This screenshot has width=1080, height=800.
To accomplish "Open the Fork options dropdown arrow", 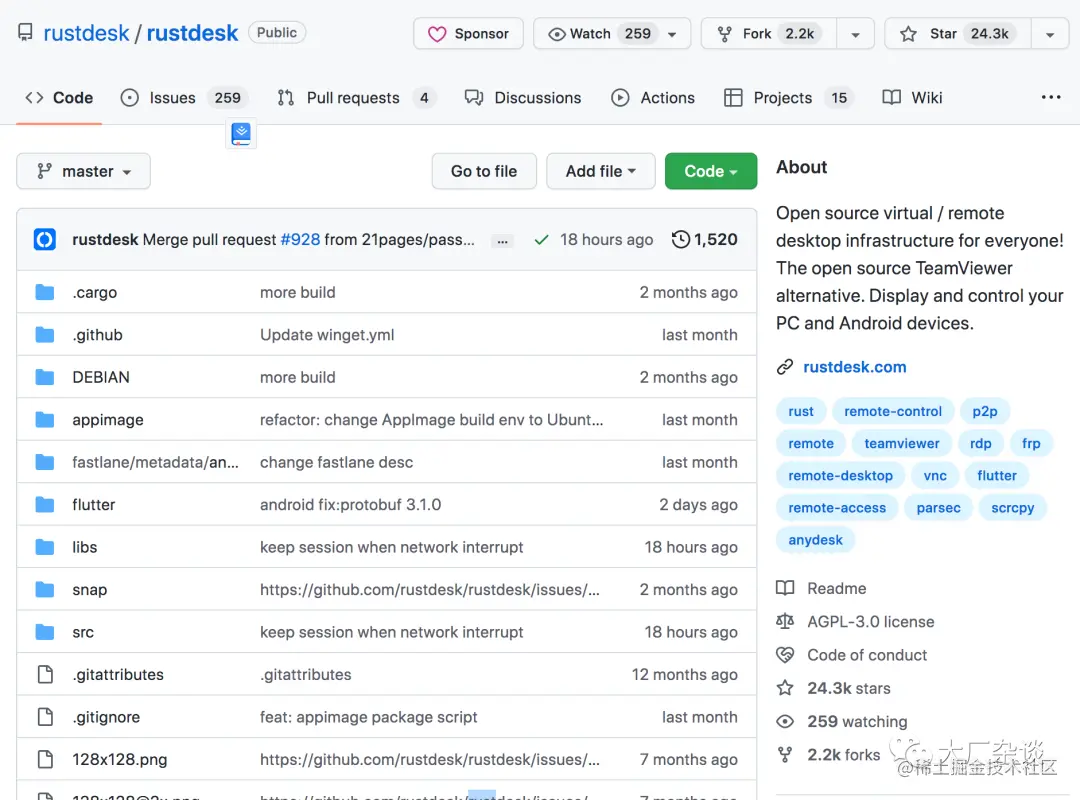I will click(855, 34).
